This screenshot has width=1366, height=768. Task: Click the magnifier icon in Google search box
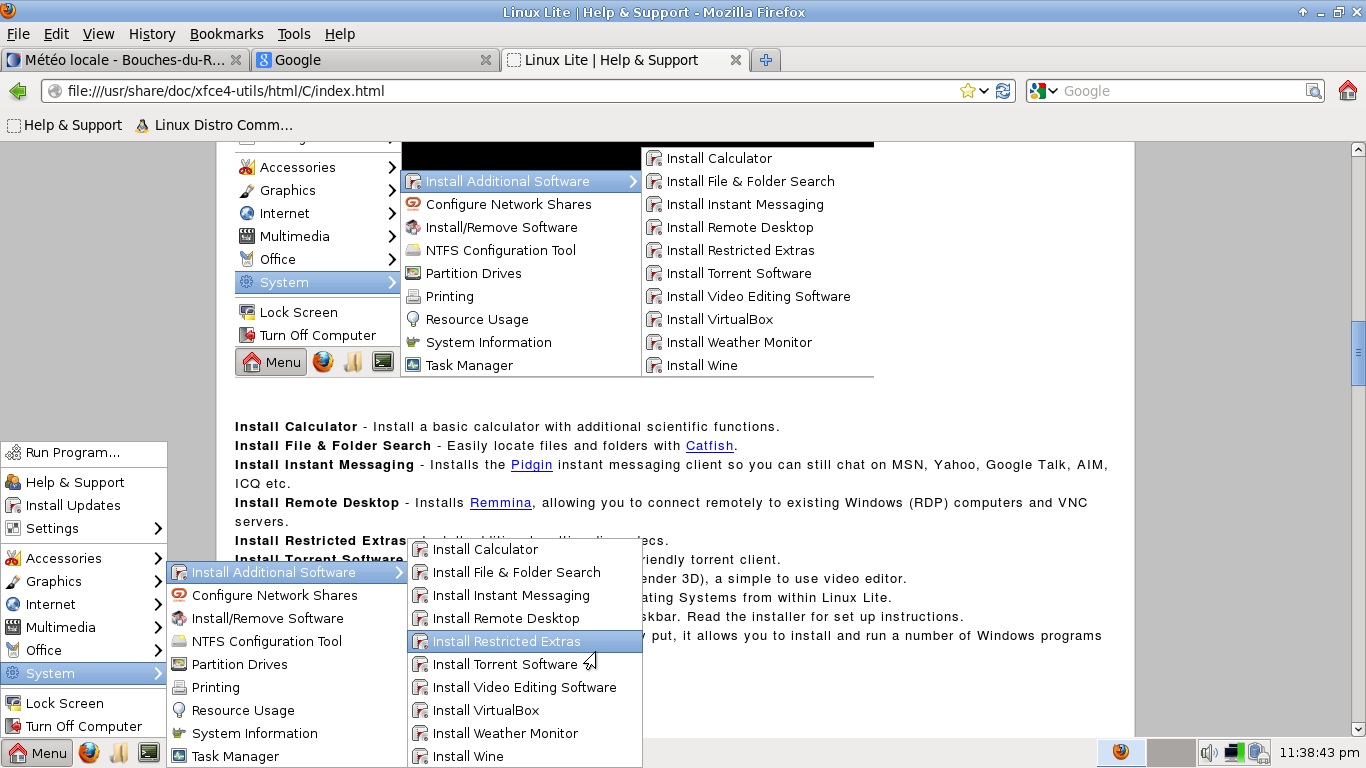point(1313,91)
